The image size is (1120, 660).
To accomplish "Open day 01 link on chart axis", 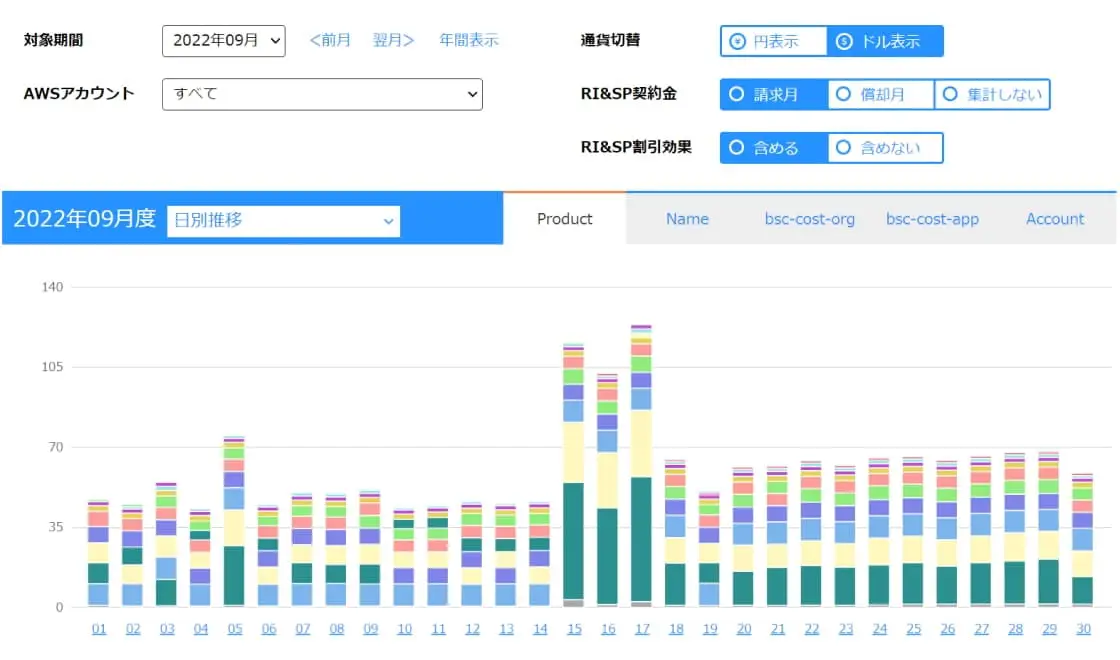I will [x=99, y=629].
